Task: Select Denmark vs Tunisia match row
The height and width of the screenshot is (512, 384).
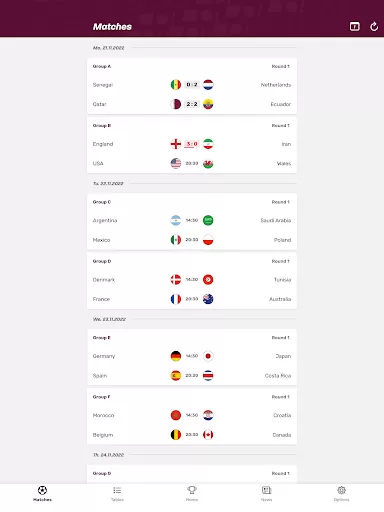Action: tap(192, 280)
